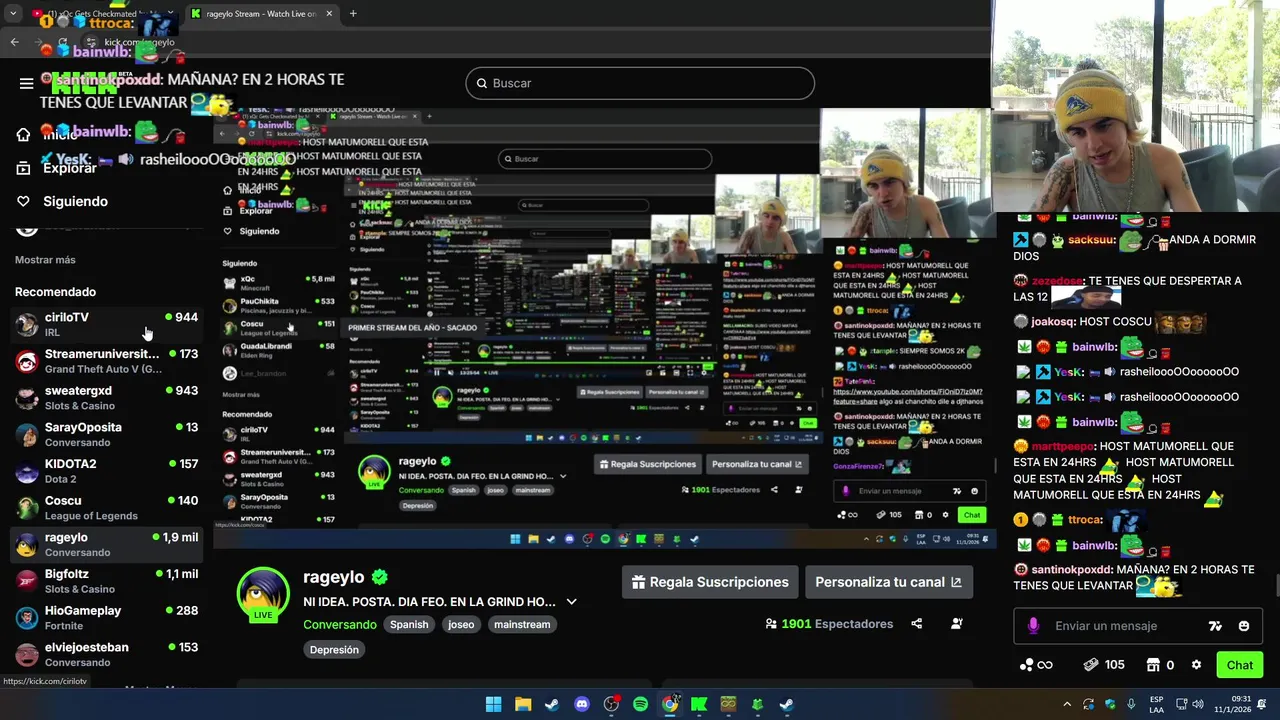
Task: Click Personaliza tu canal button
Action: [x=888, y=582]
